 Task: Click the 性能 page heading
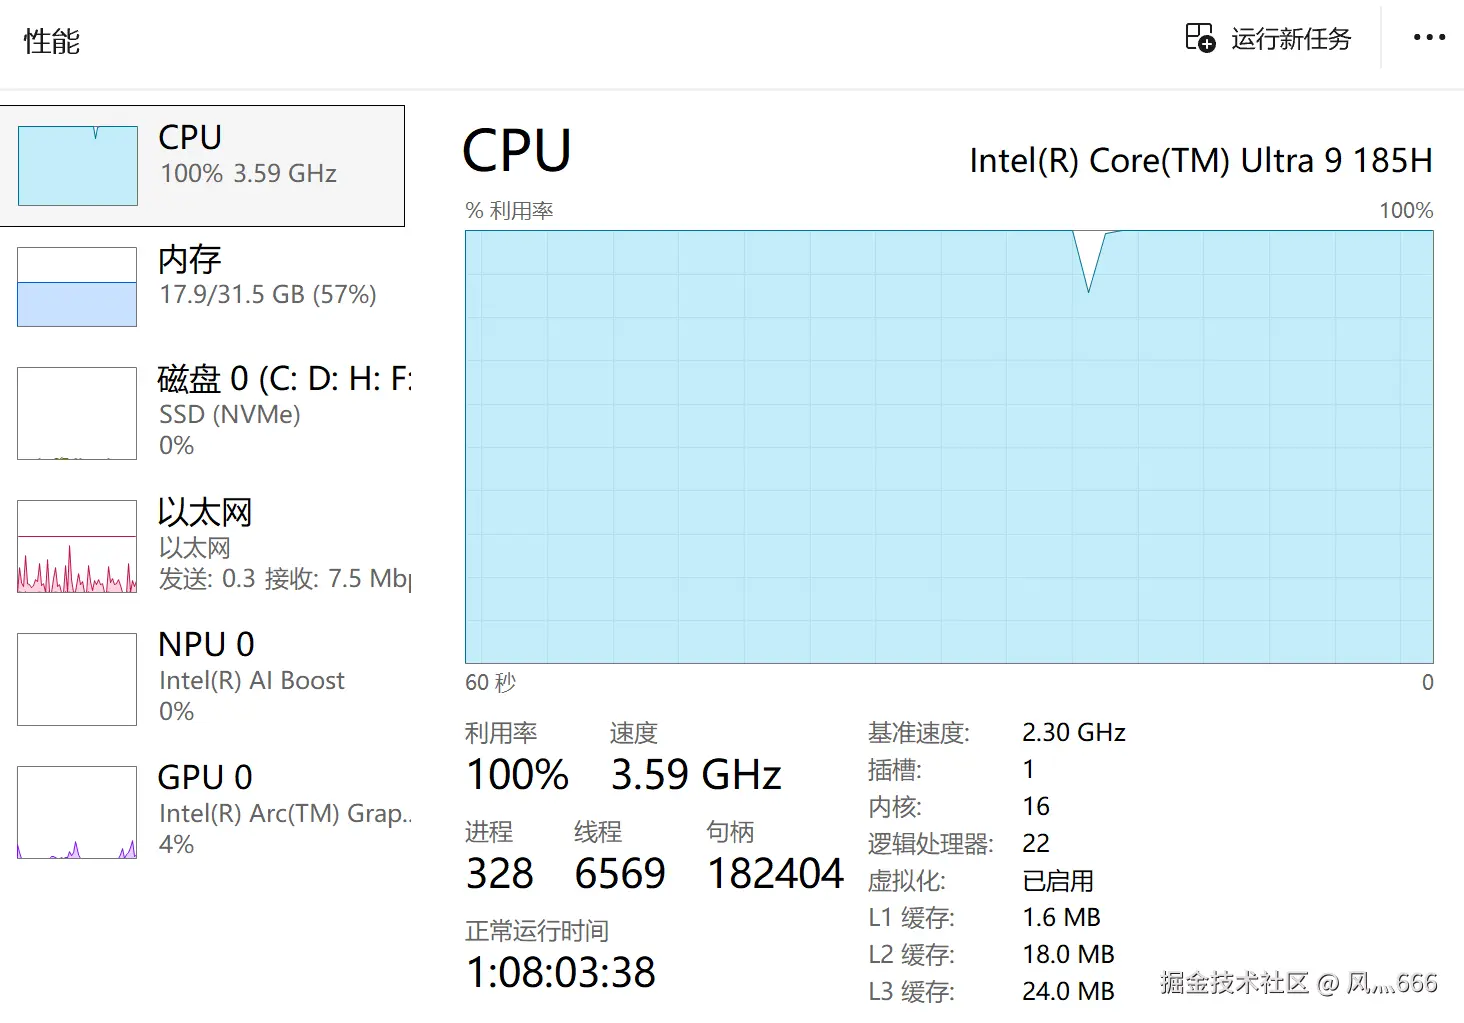(x=52, y=41)
